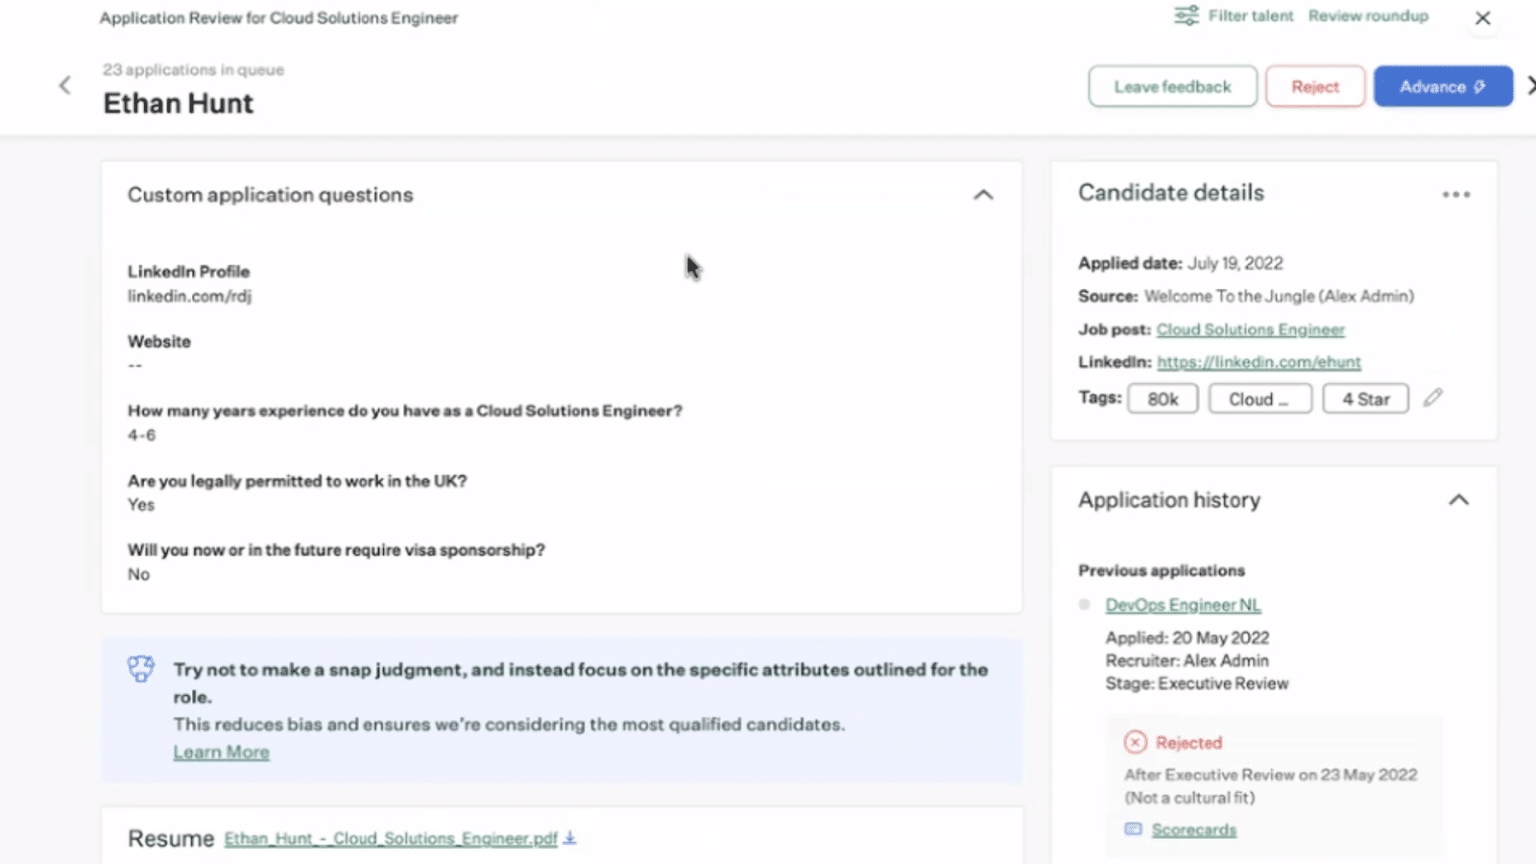The width and height of the screenshot is (1536, 864).
Task: Open the Candidate details ellipsis menu
Action: 1456,194
